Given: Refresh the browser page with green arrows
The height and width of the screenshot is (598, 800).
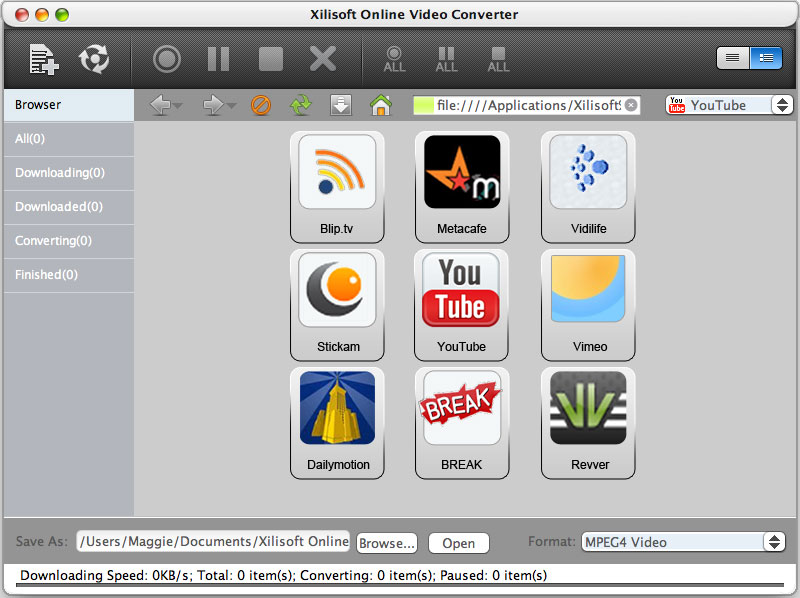Looking at the screenshot, I should pos(300,105).
